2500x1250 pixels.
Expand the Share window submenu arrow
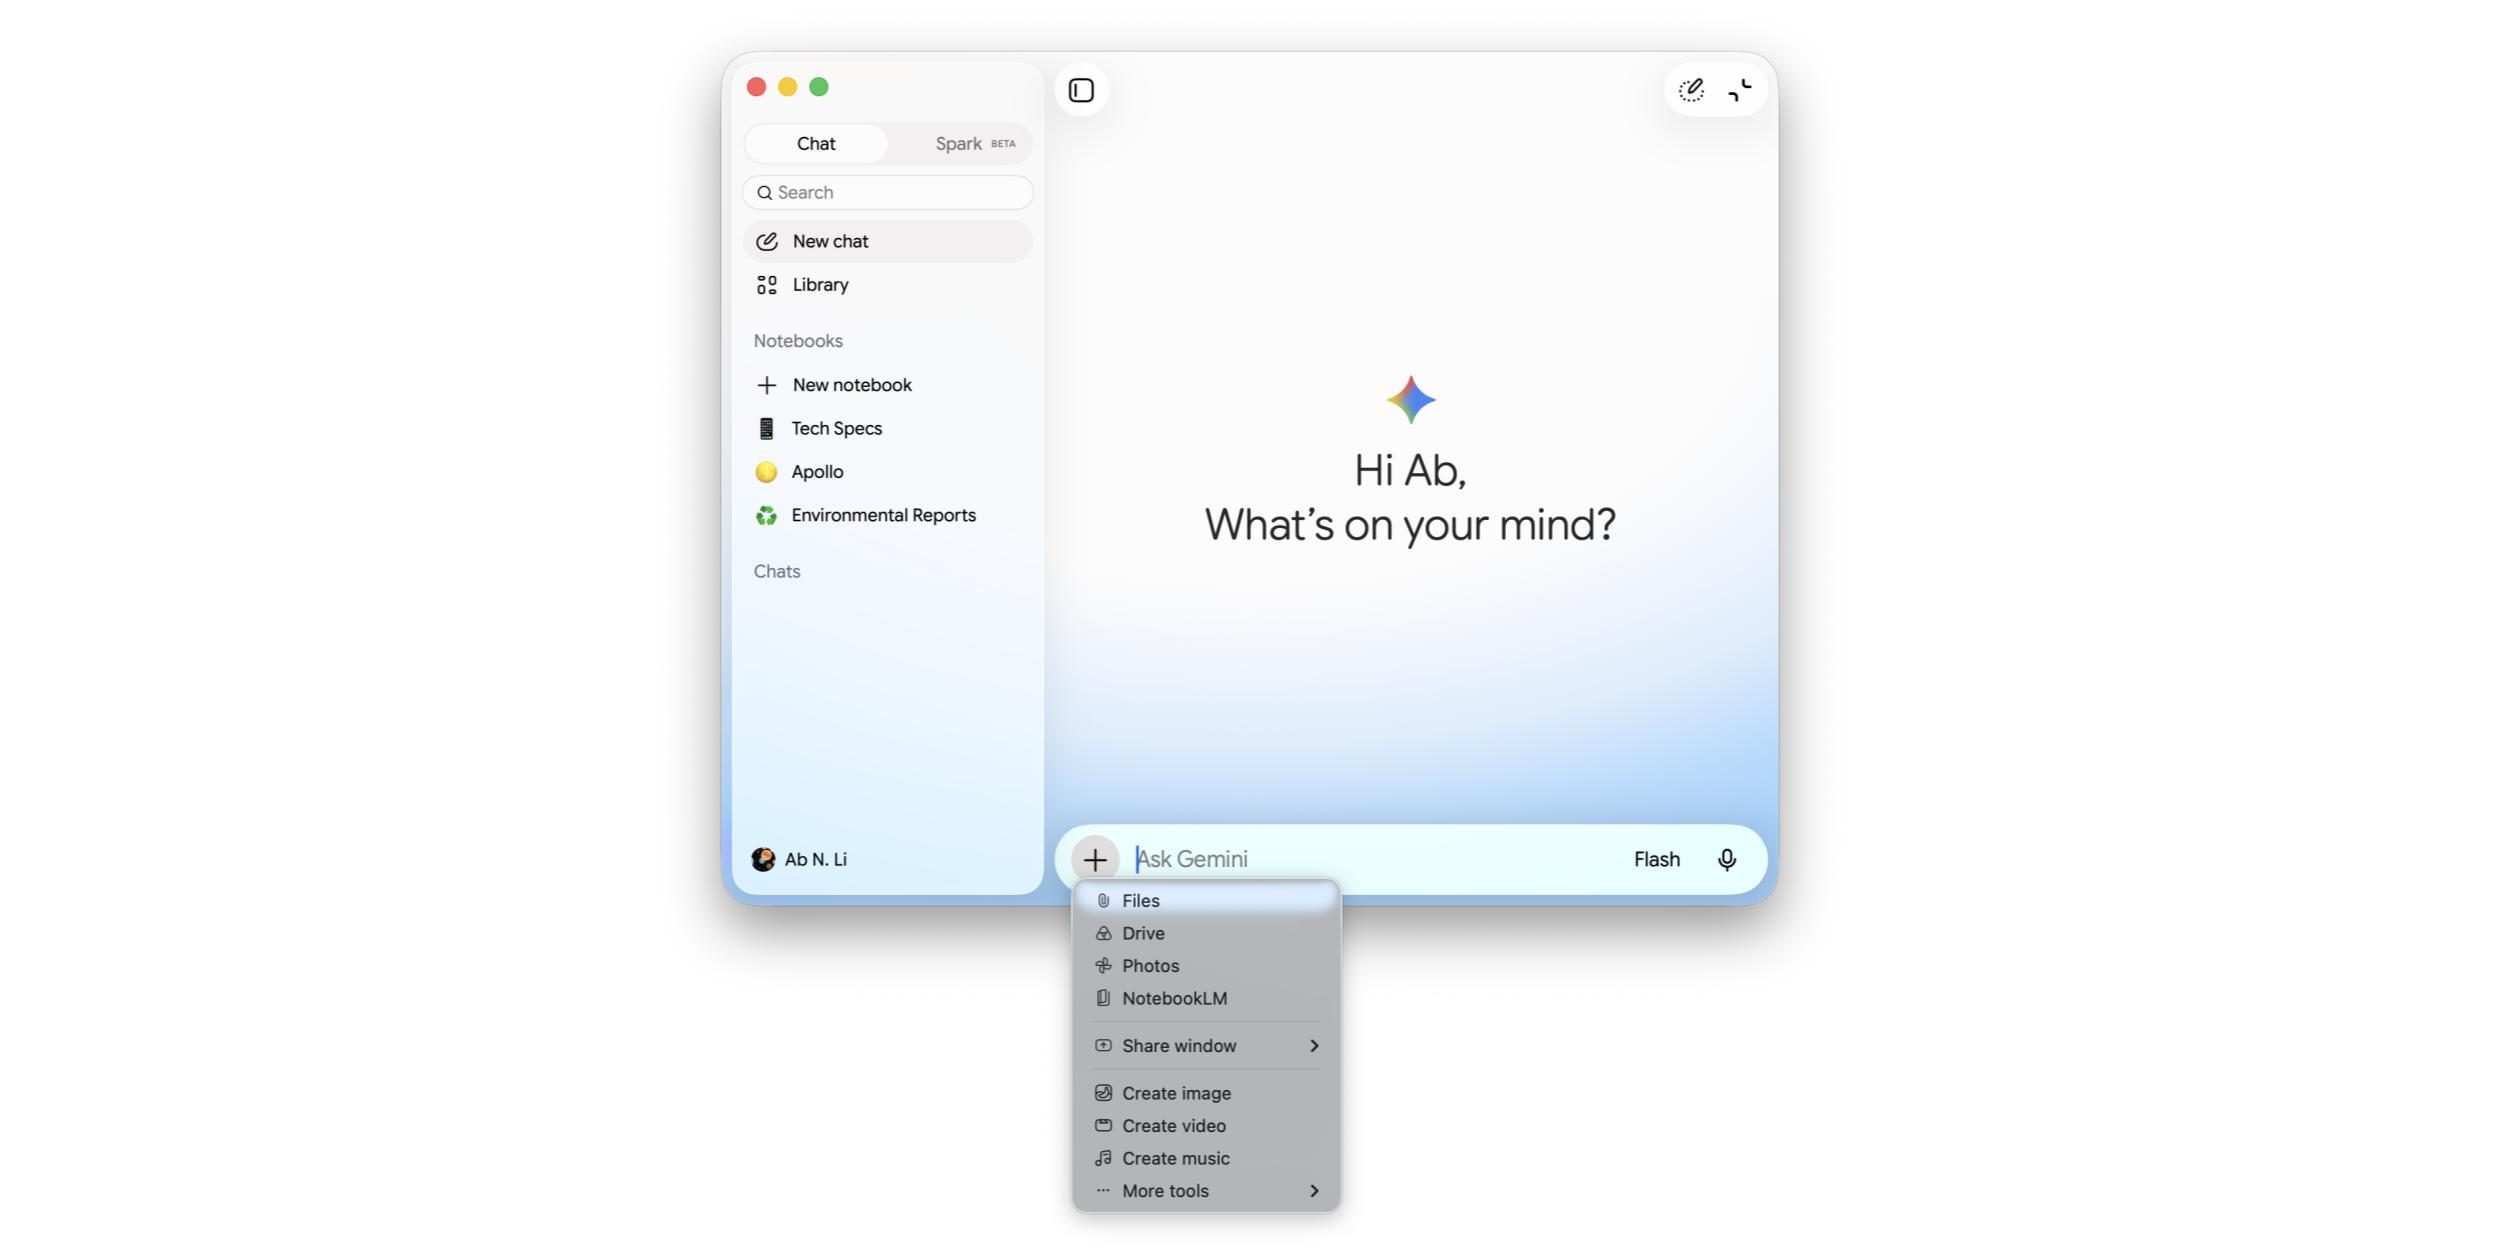1314,1046
